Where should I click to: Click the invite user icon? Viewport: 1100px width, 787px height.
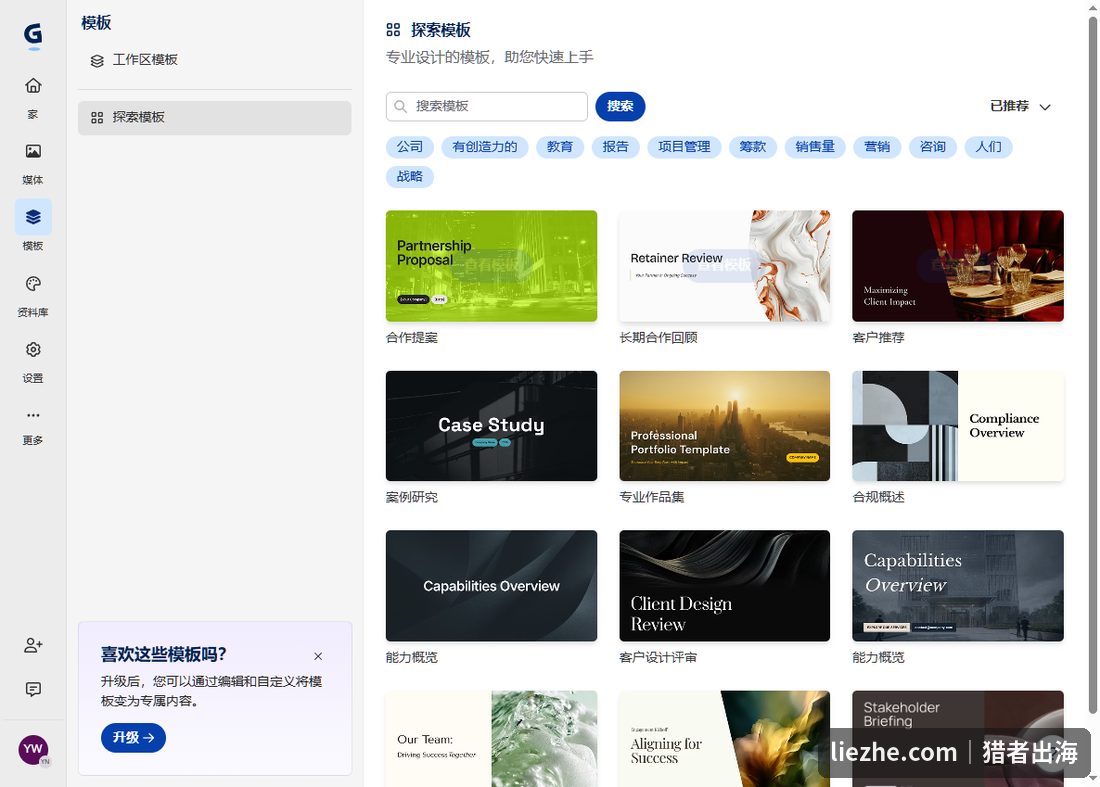[x=33, y=645]
